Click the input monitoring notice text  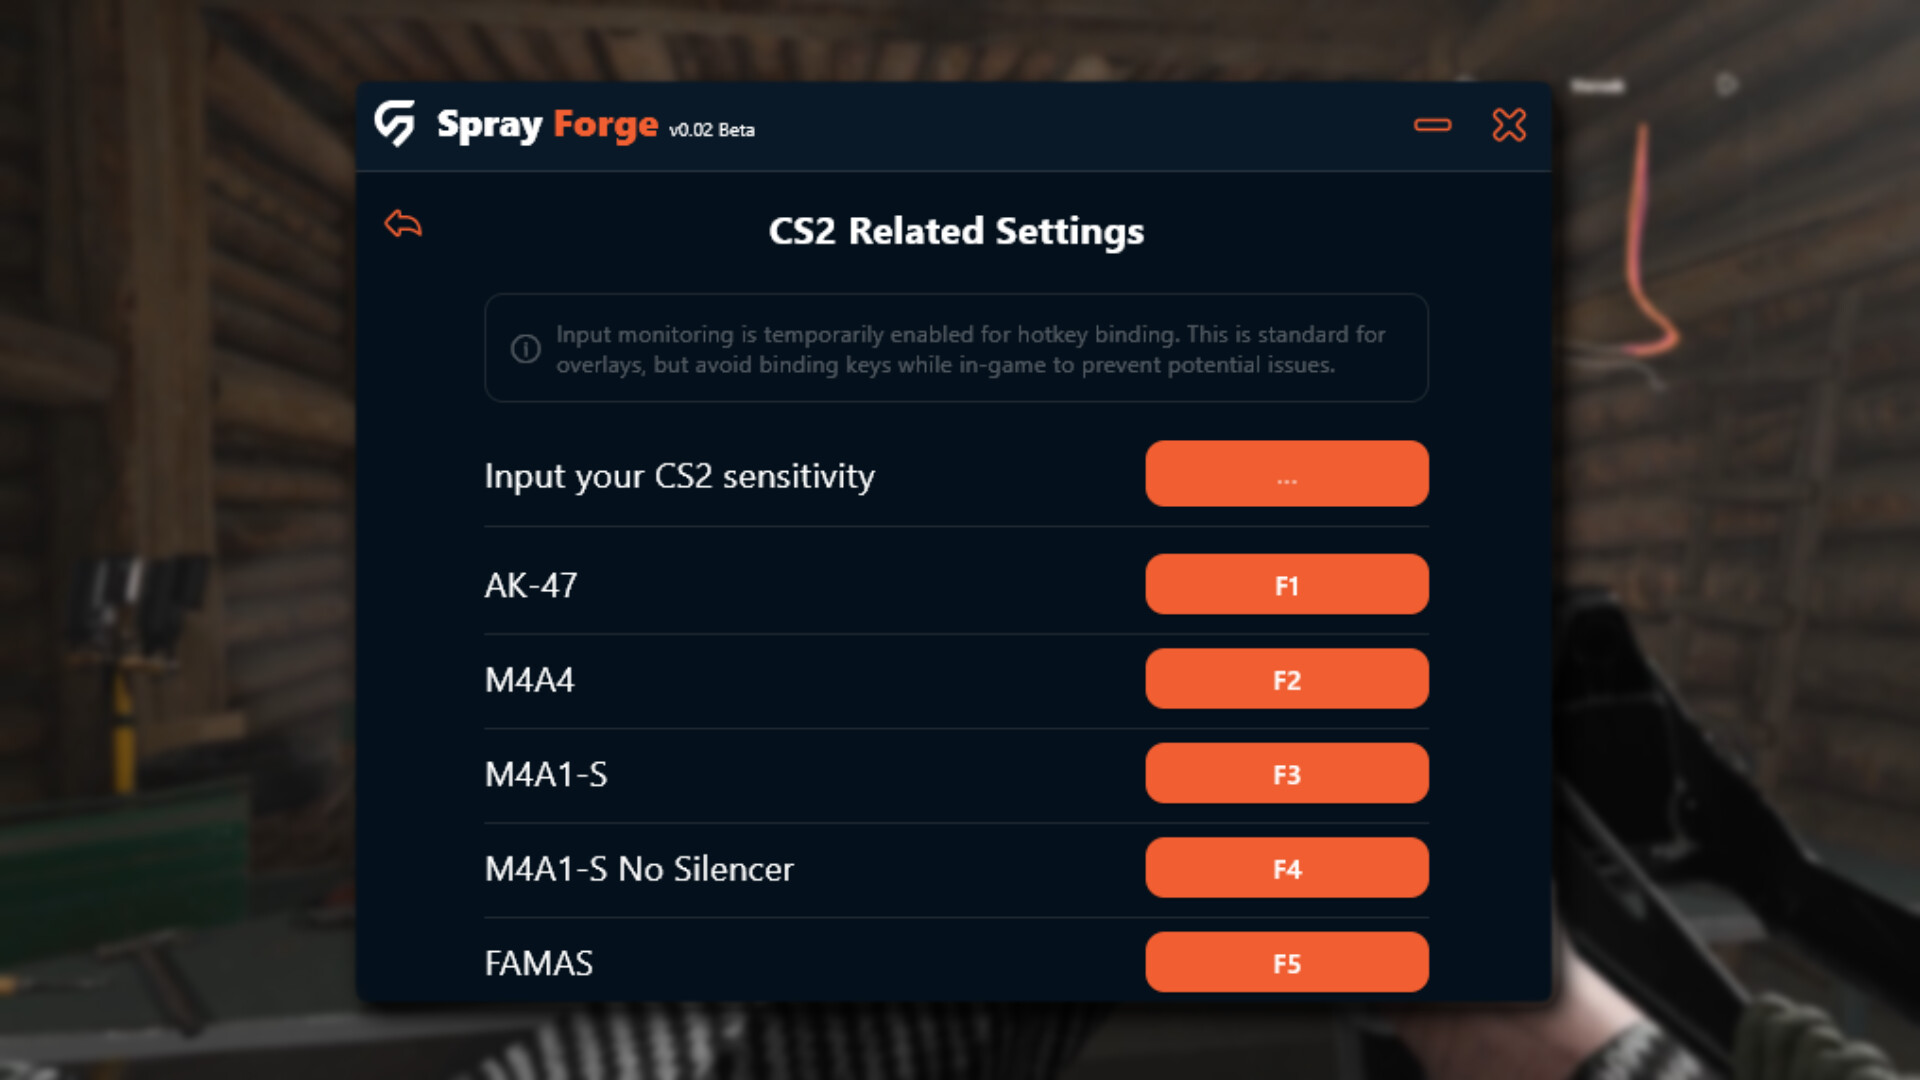click(970, 350)
